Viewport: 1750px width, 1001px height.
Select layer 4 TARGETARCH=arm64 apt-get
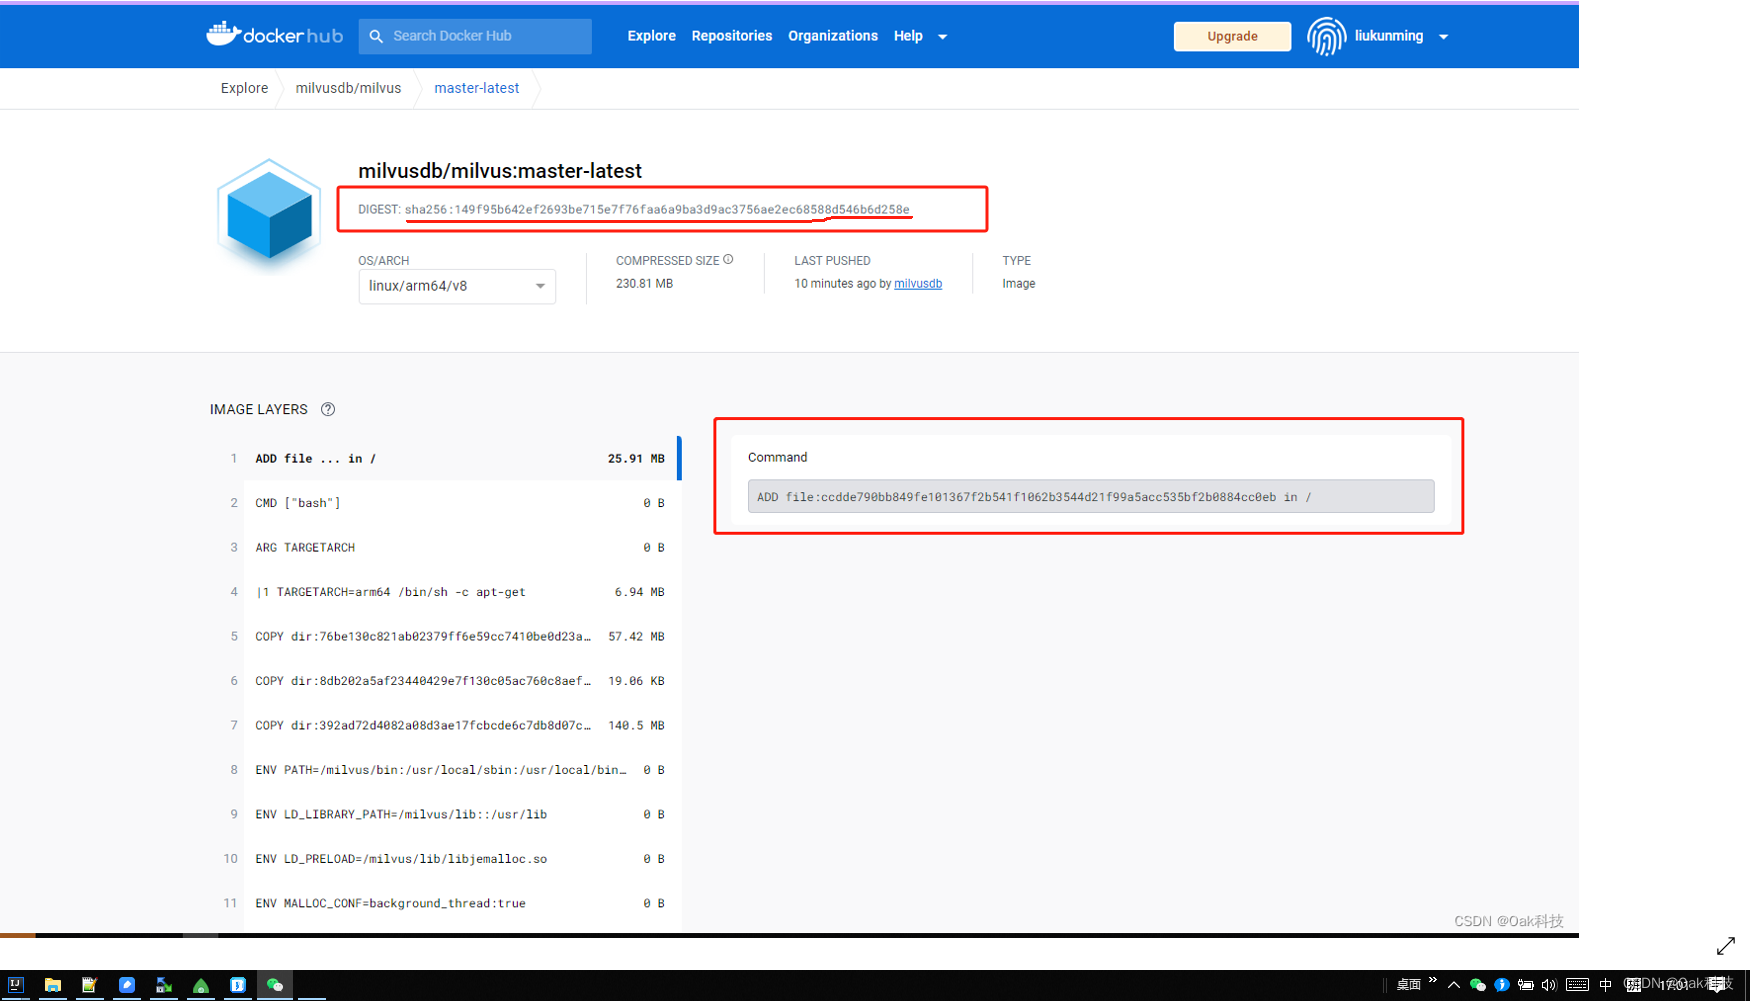coord(445,592)
